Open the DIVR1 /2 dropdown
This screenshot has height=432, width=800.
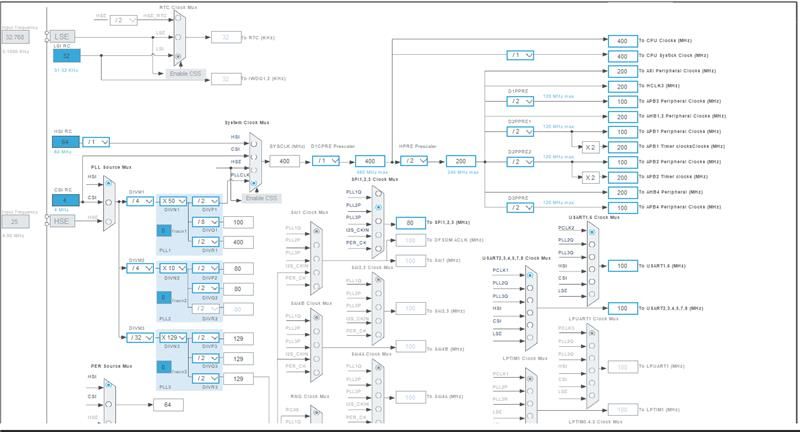206,242
